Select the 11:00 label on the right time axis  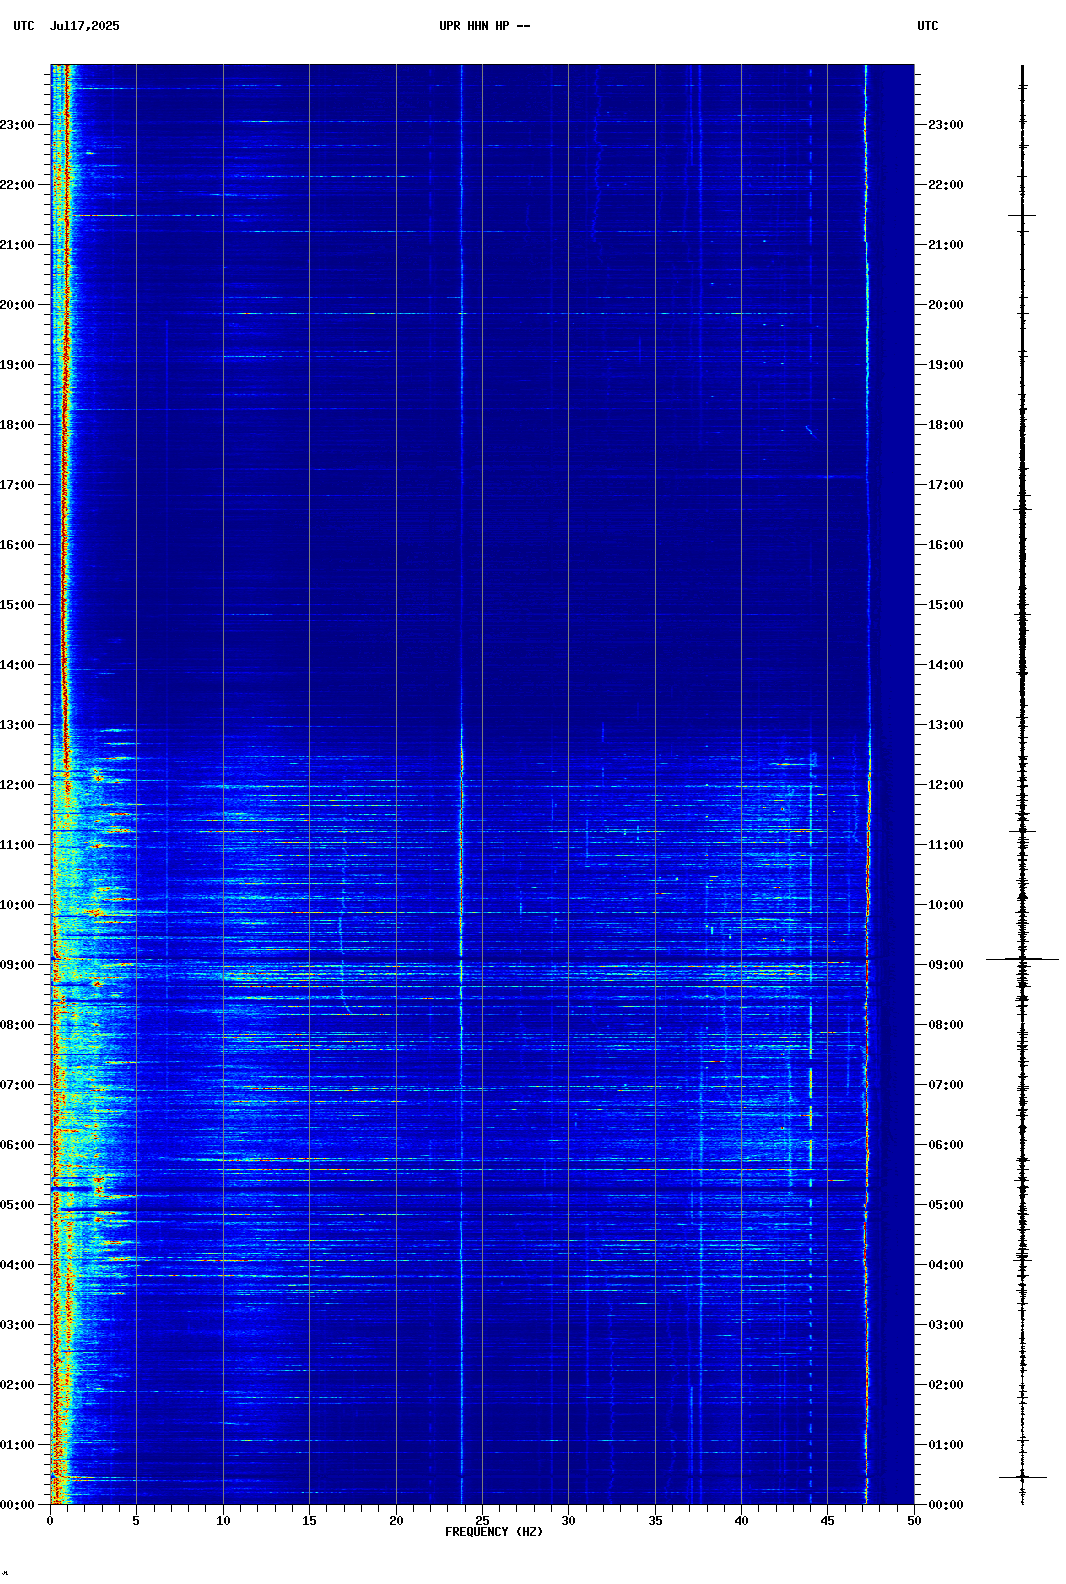pyautogui.click(x=946, y=845)
